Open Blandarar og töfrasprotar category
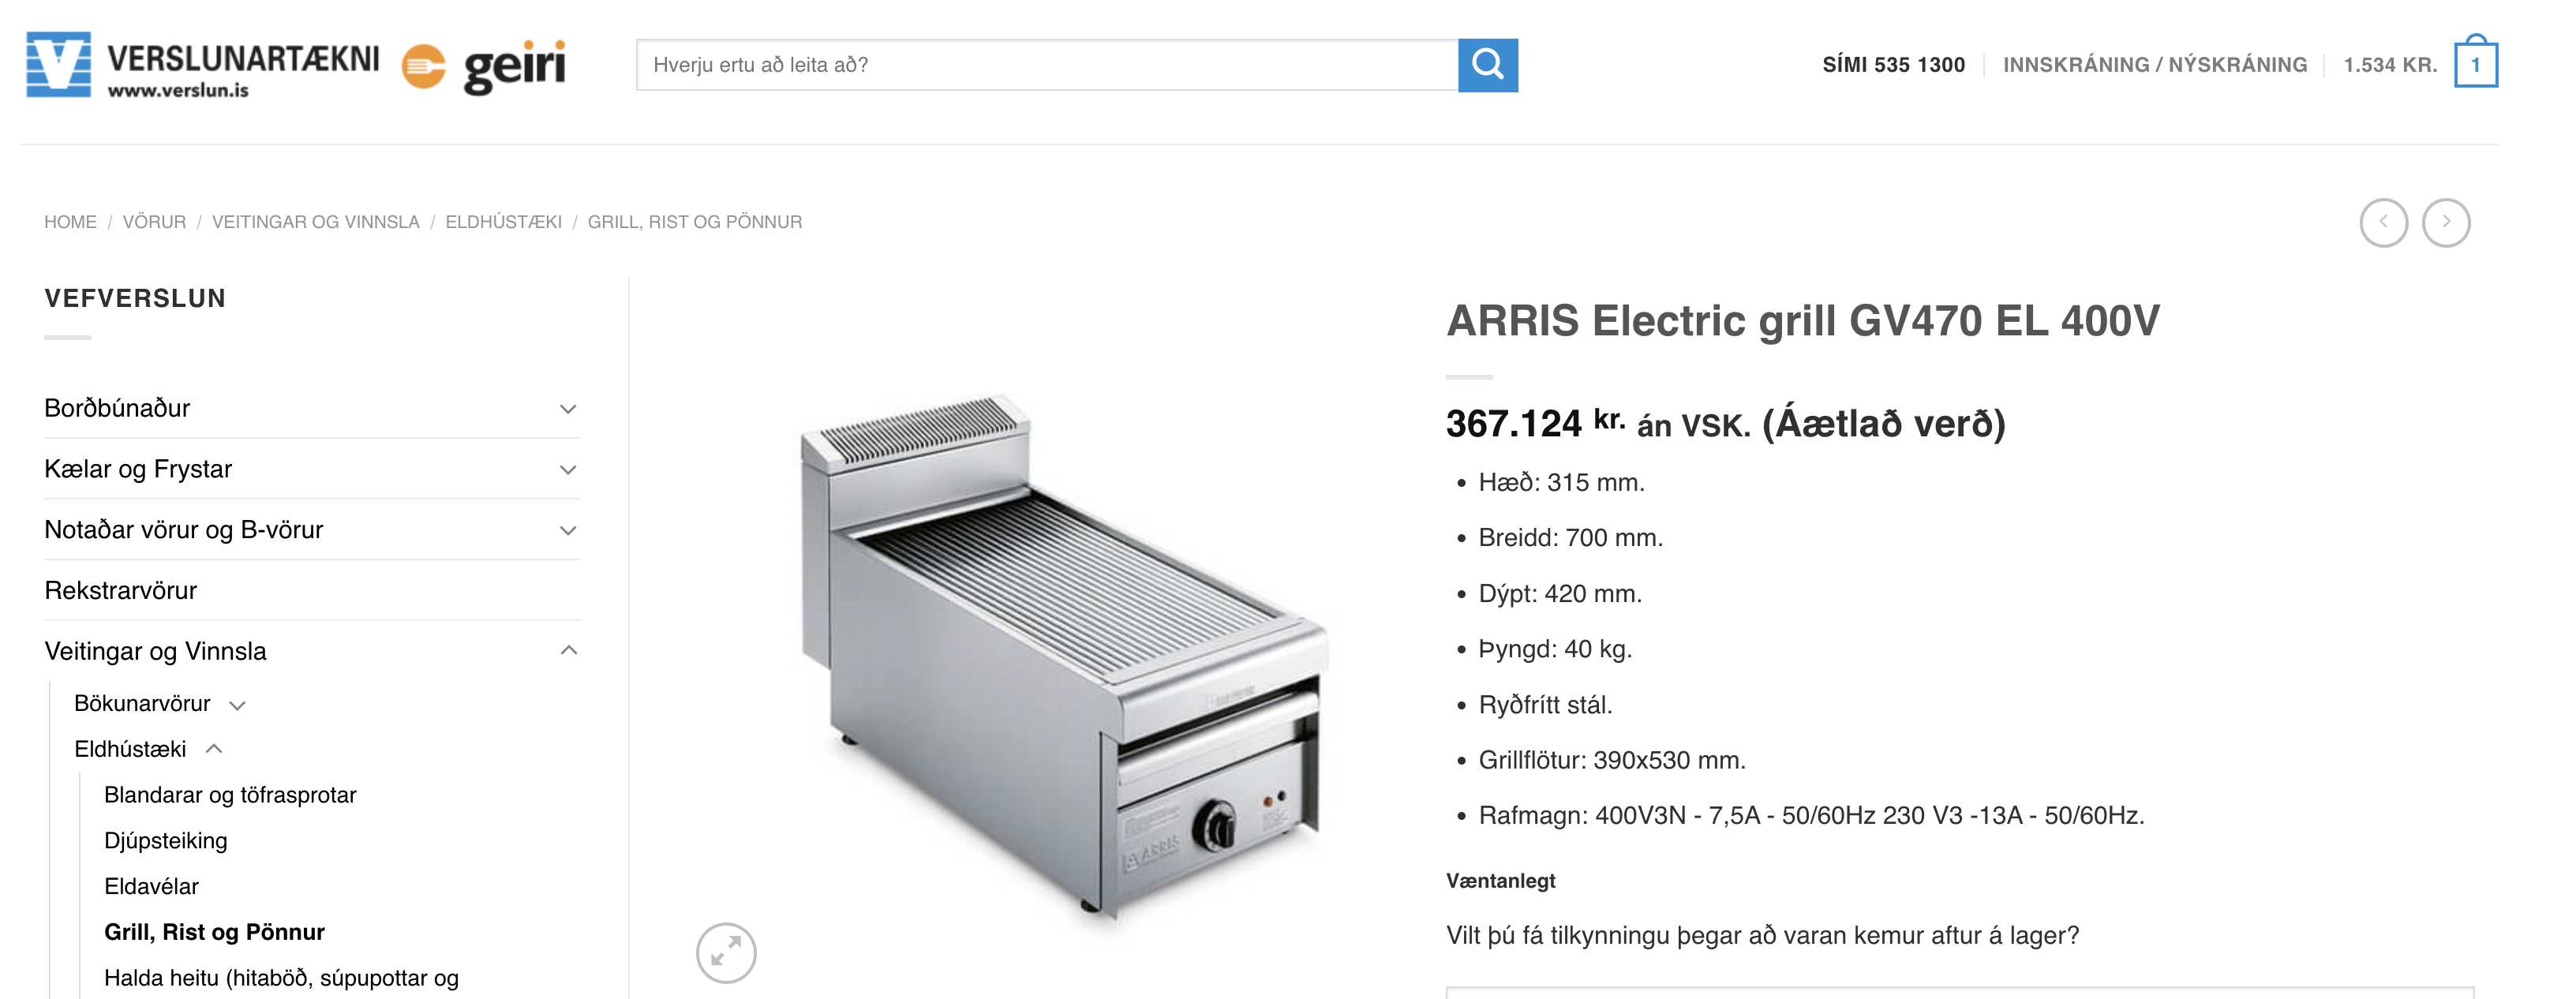The height and width of the screenshot is (999, 2576). click(x=230, y=795)
